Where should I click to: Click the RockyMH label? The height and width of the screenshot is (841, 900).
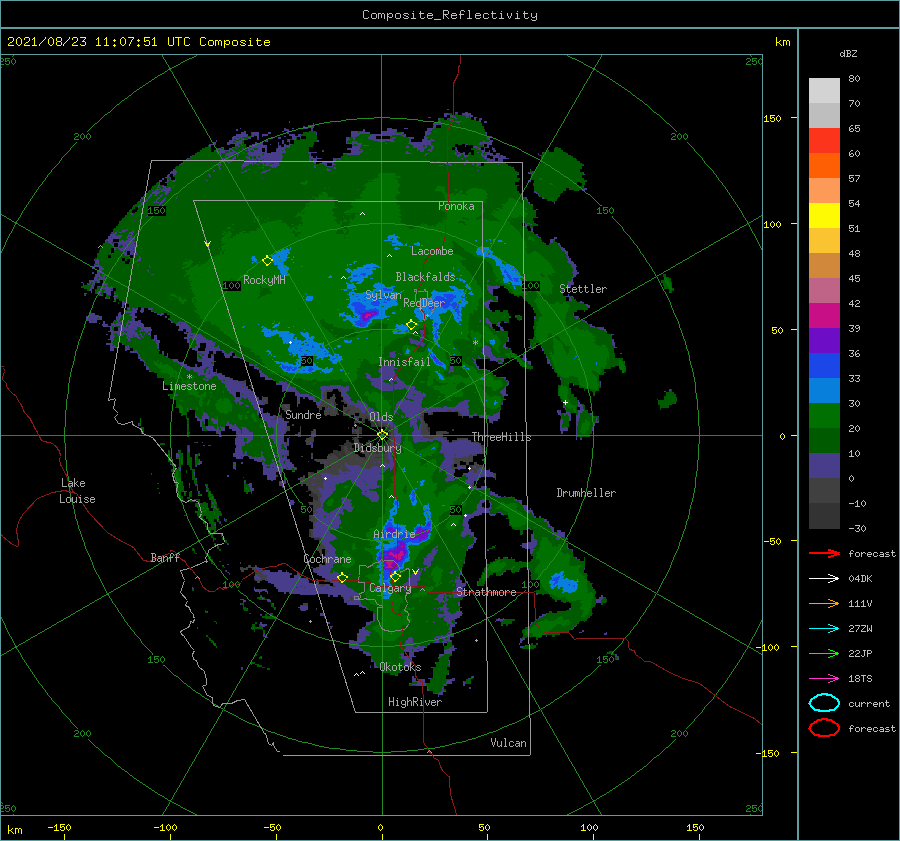click(x=265, y=280)
